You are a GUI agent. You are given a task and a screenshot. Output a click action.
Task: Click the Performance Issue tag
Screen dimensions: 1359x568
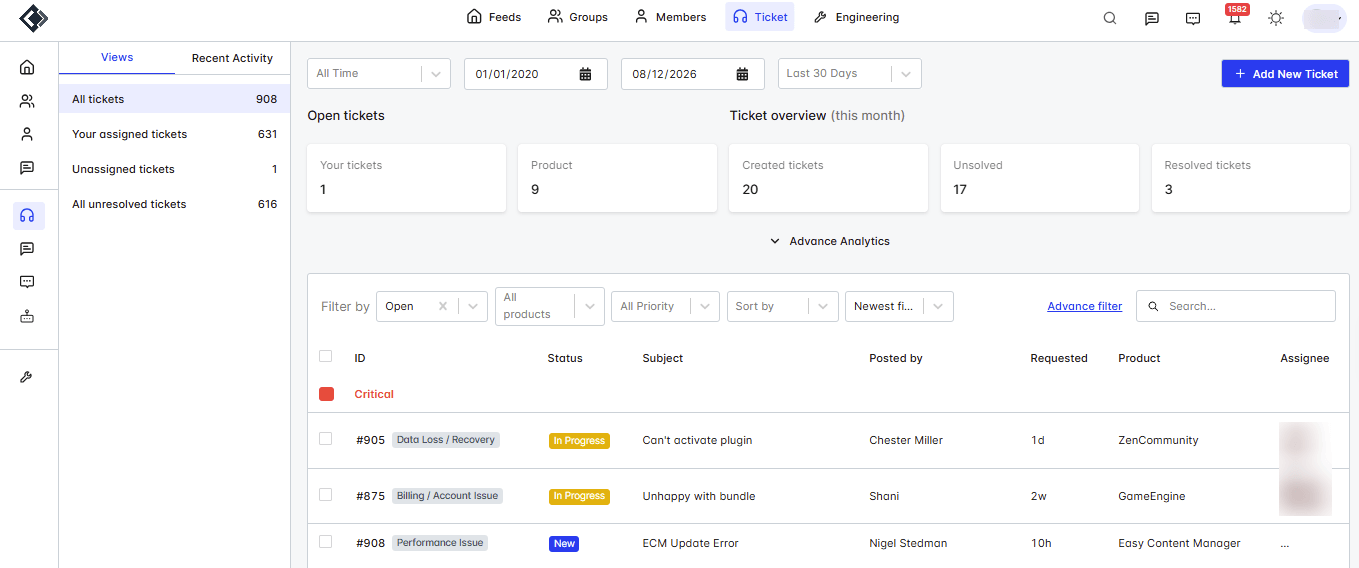pyautogui.click(x=440, y=542)
